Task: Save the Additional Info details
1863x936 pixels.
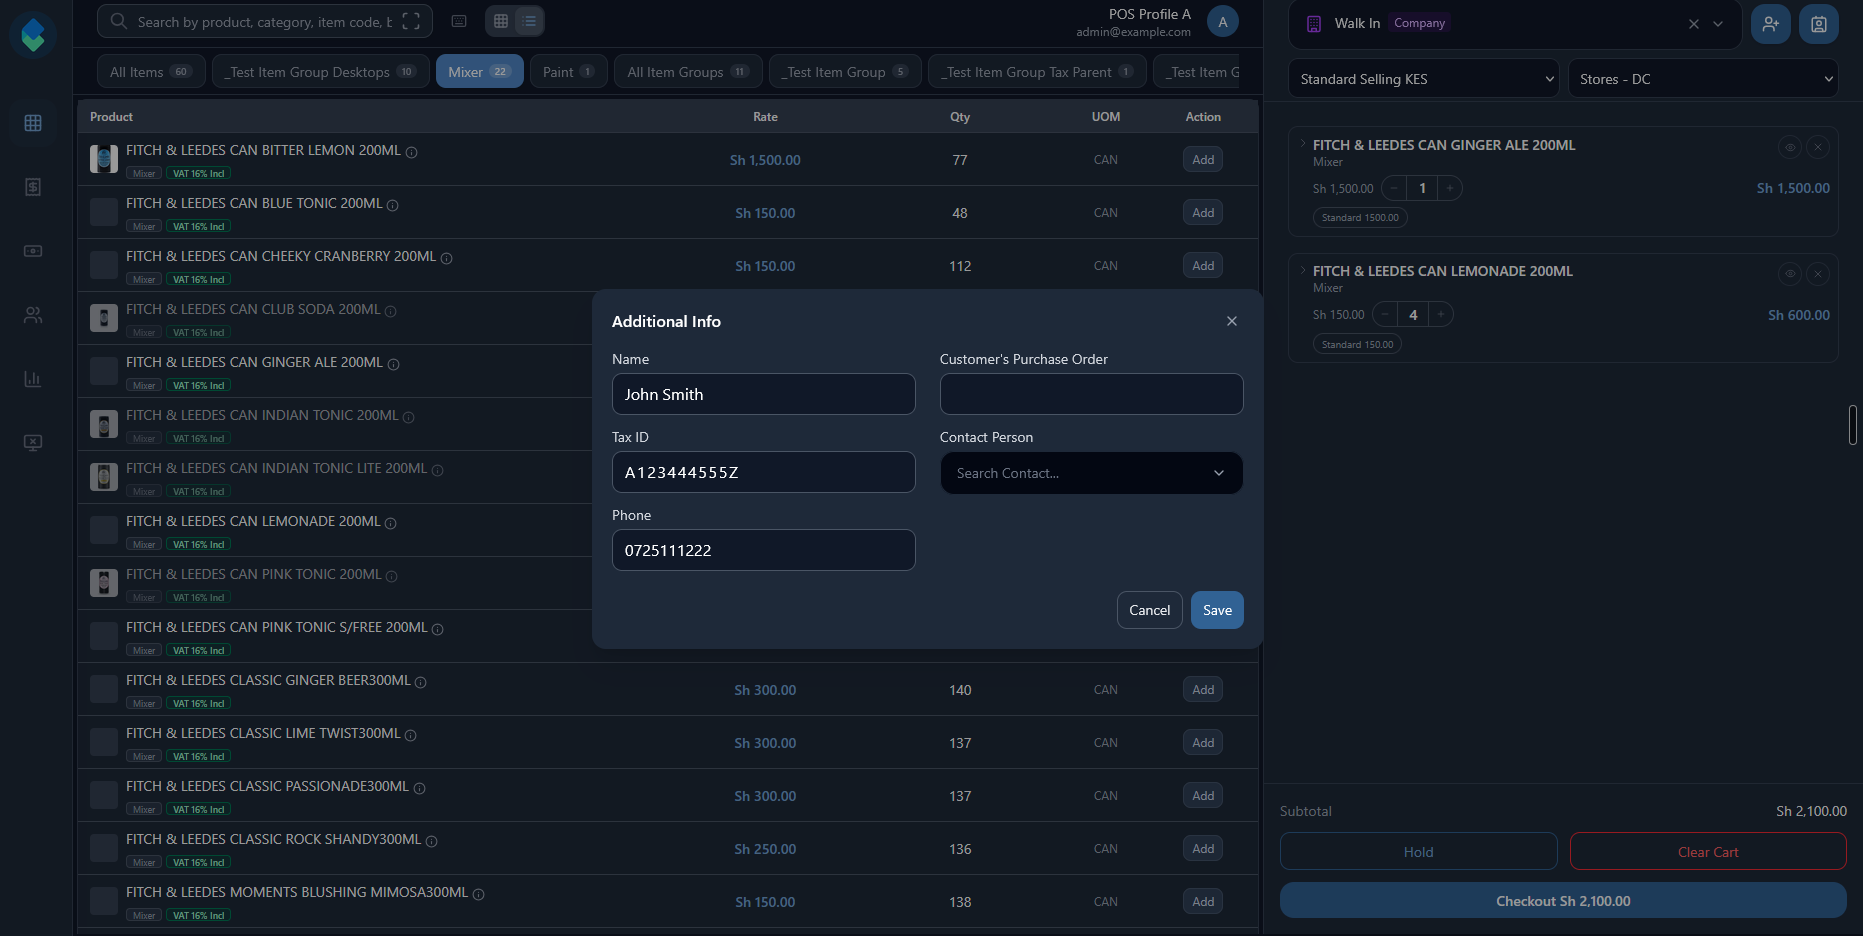Action: (x=1217, y=610)
